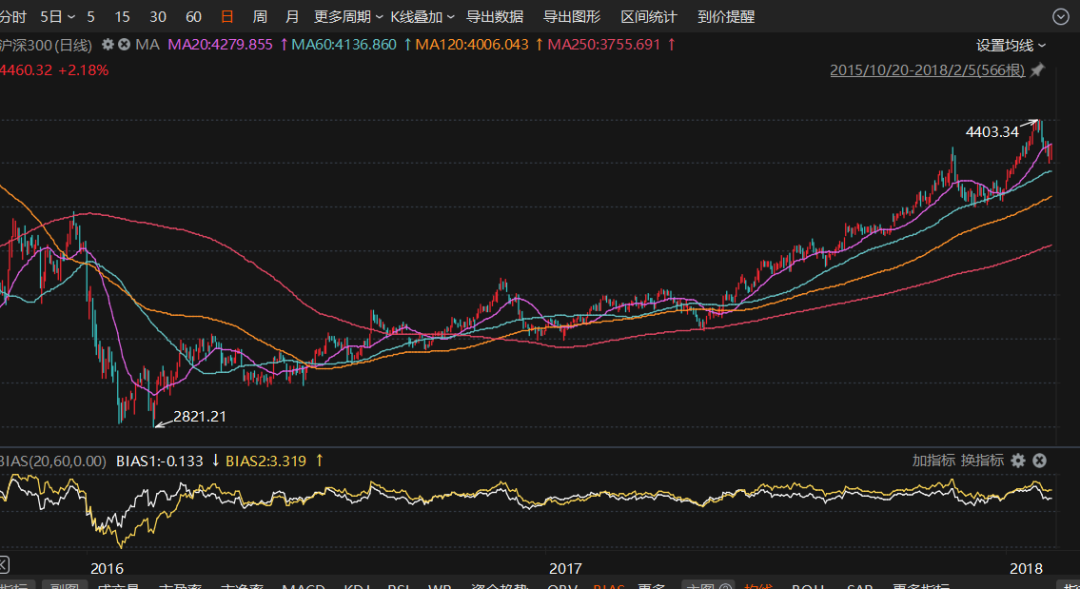Click the 导出数据 button

(x=495, y=17)
